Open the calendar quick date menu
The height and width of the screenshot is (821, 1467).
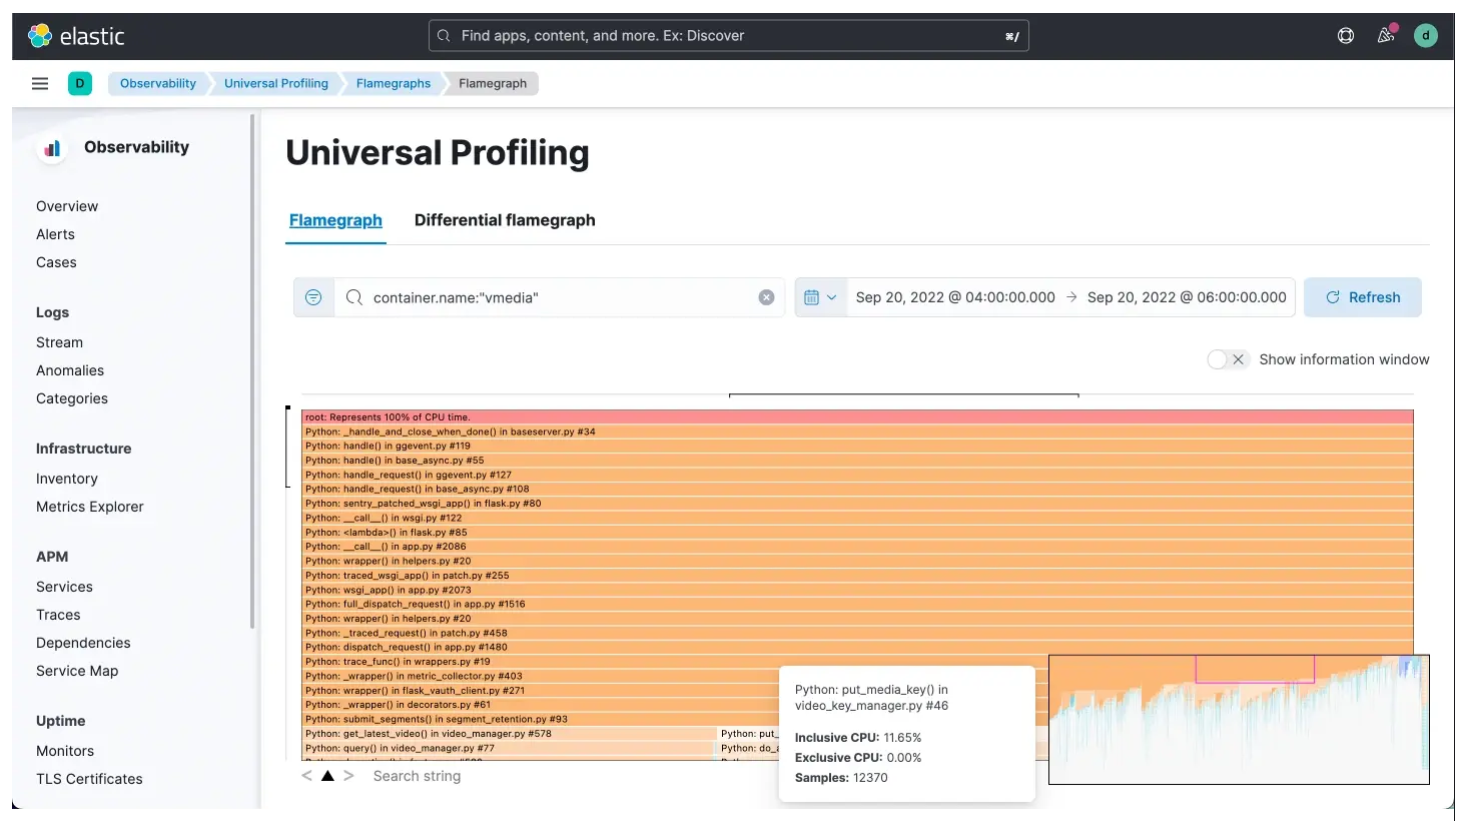820,298
